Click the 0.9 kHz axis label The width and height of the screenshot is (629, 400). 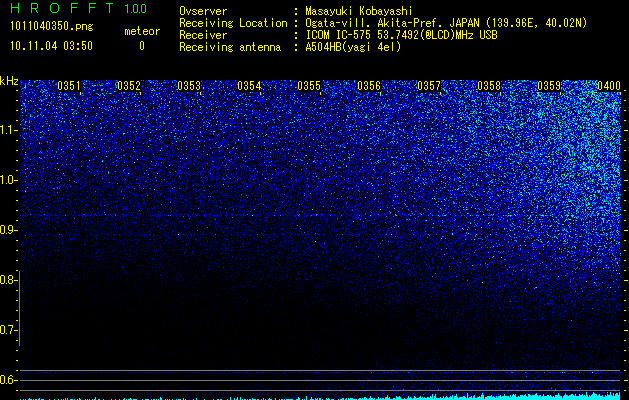[8, 230]
